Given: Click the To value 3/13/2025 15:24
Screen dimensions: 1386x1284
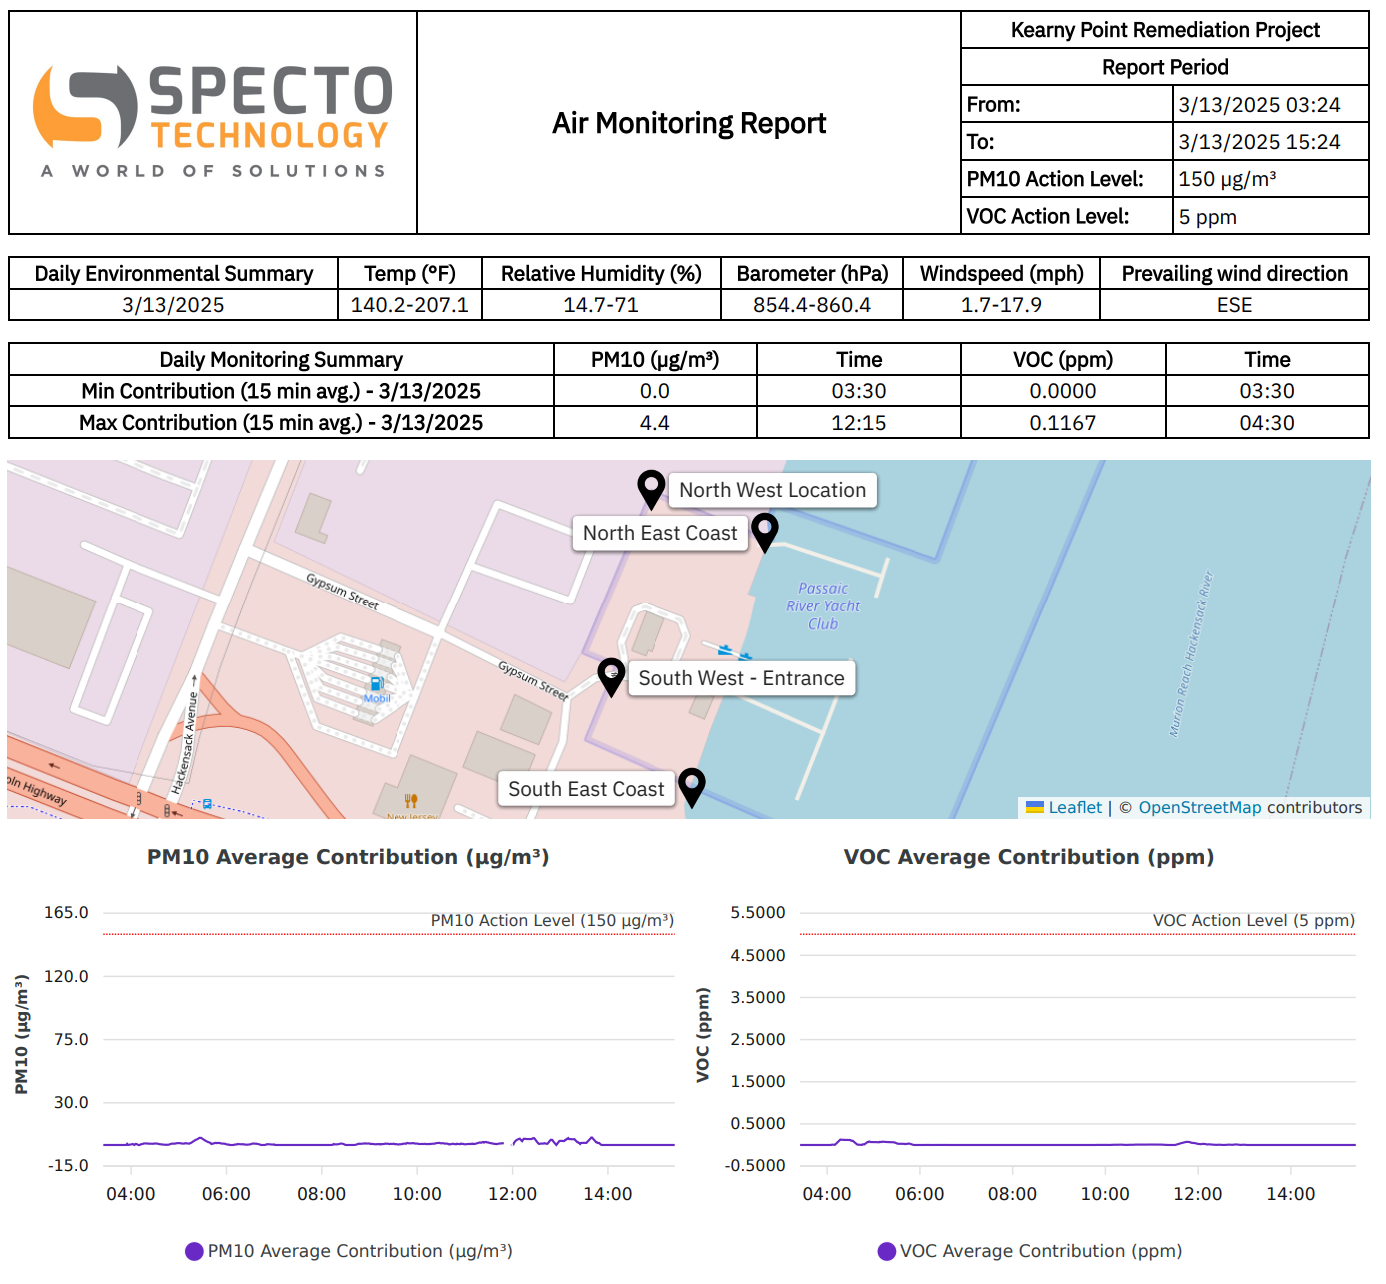Looking at the screenshot, I should (x=1259, y=142).
